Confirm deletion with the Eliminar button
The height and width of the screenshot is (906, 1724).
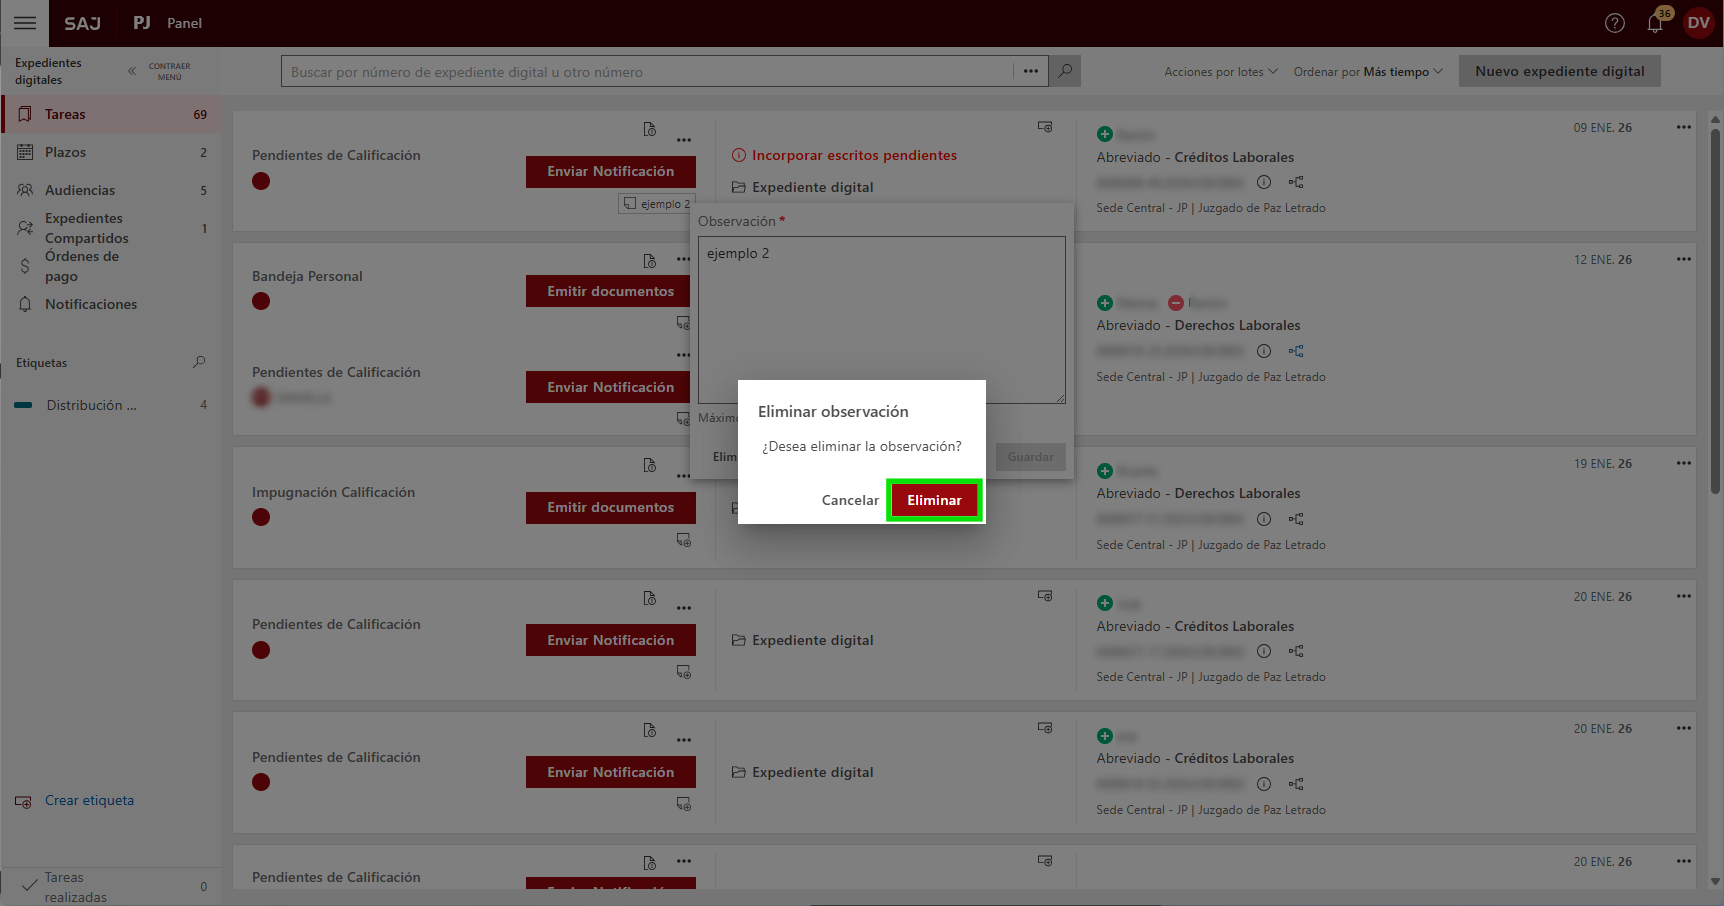(x=934, y=500)
